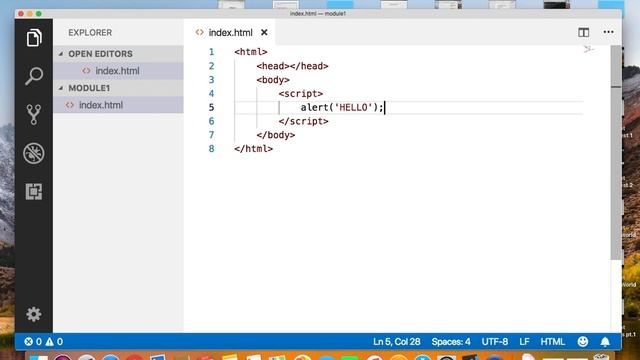Select encoding via UTF-8 status entry
Screen dimensions: 640x360
tap(495, 342)
